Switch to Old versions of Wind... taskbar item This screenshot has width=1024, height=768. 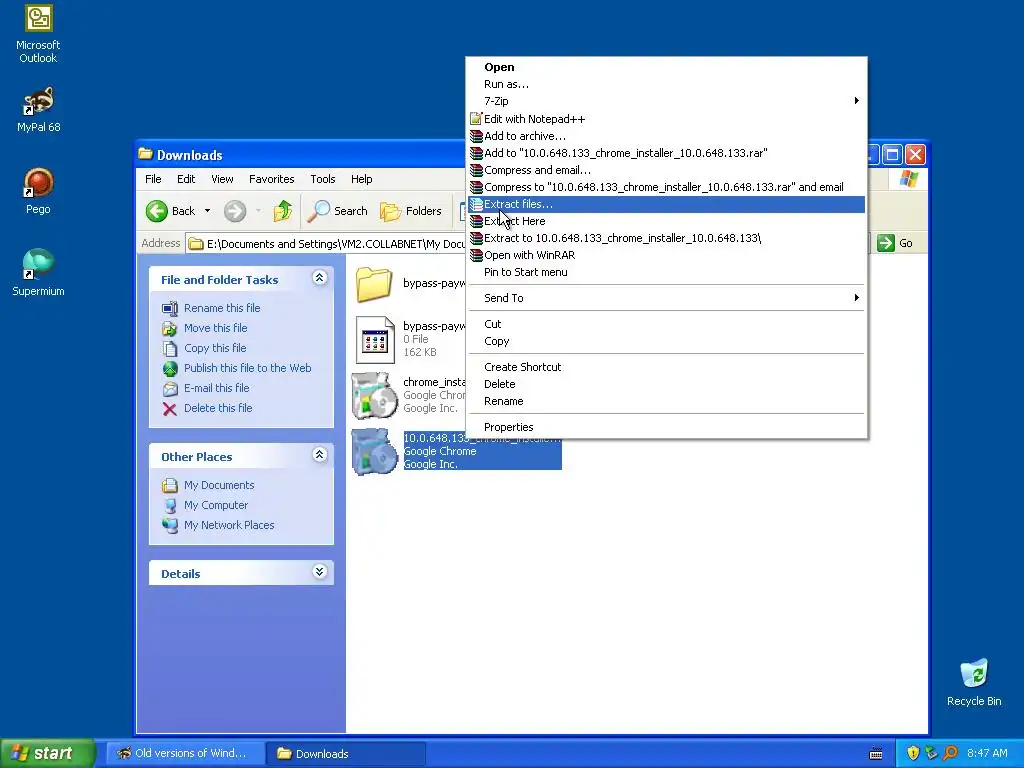point(186,753)
